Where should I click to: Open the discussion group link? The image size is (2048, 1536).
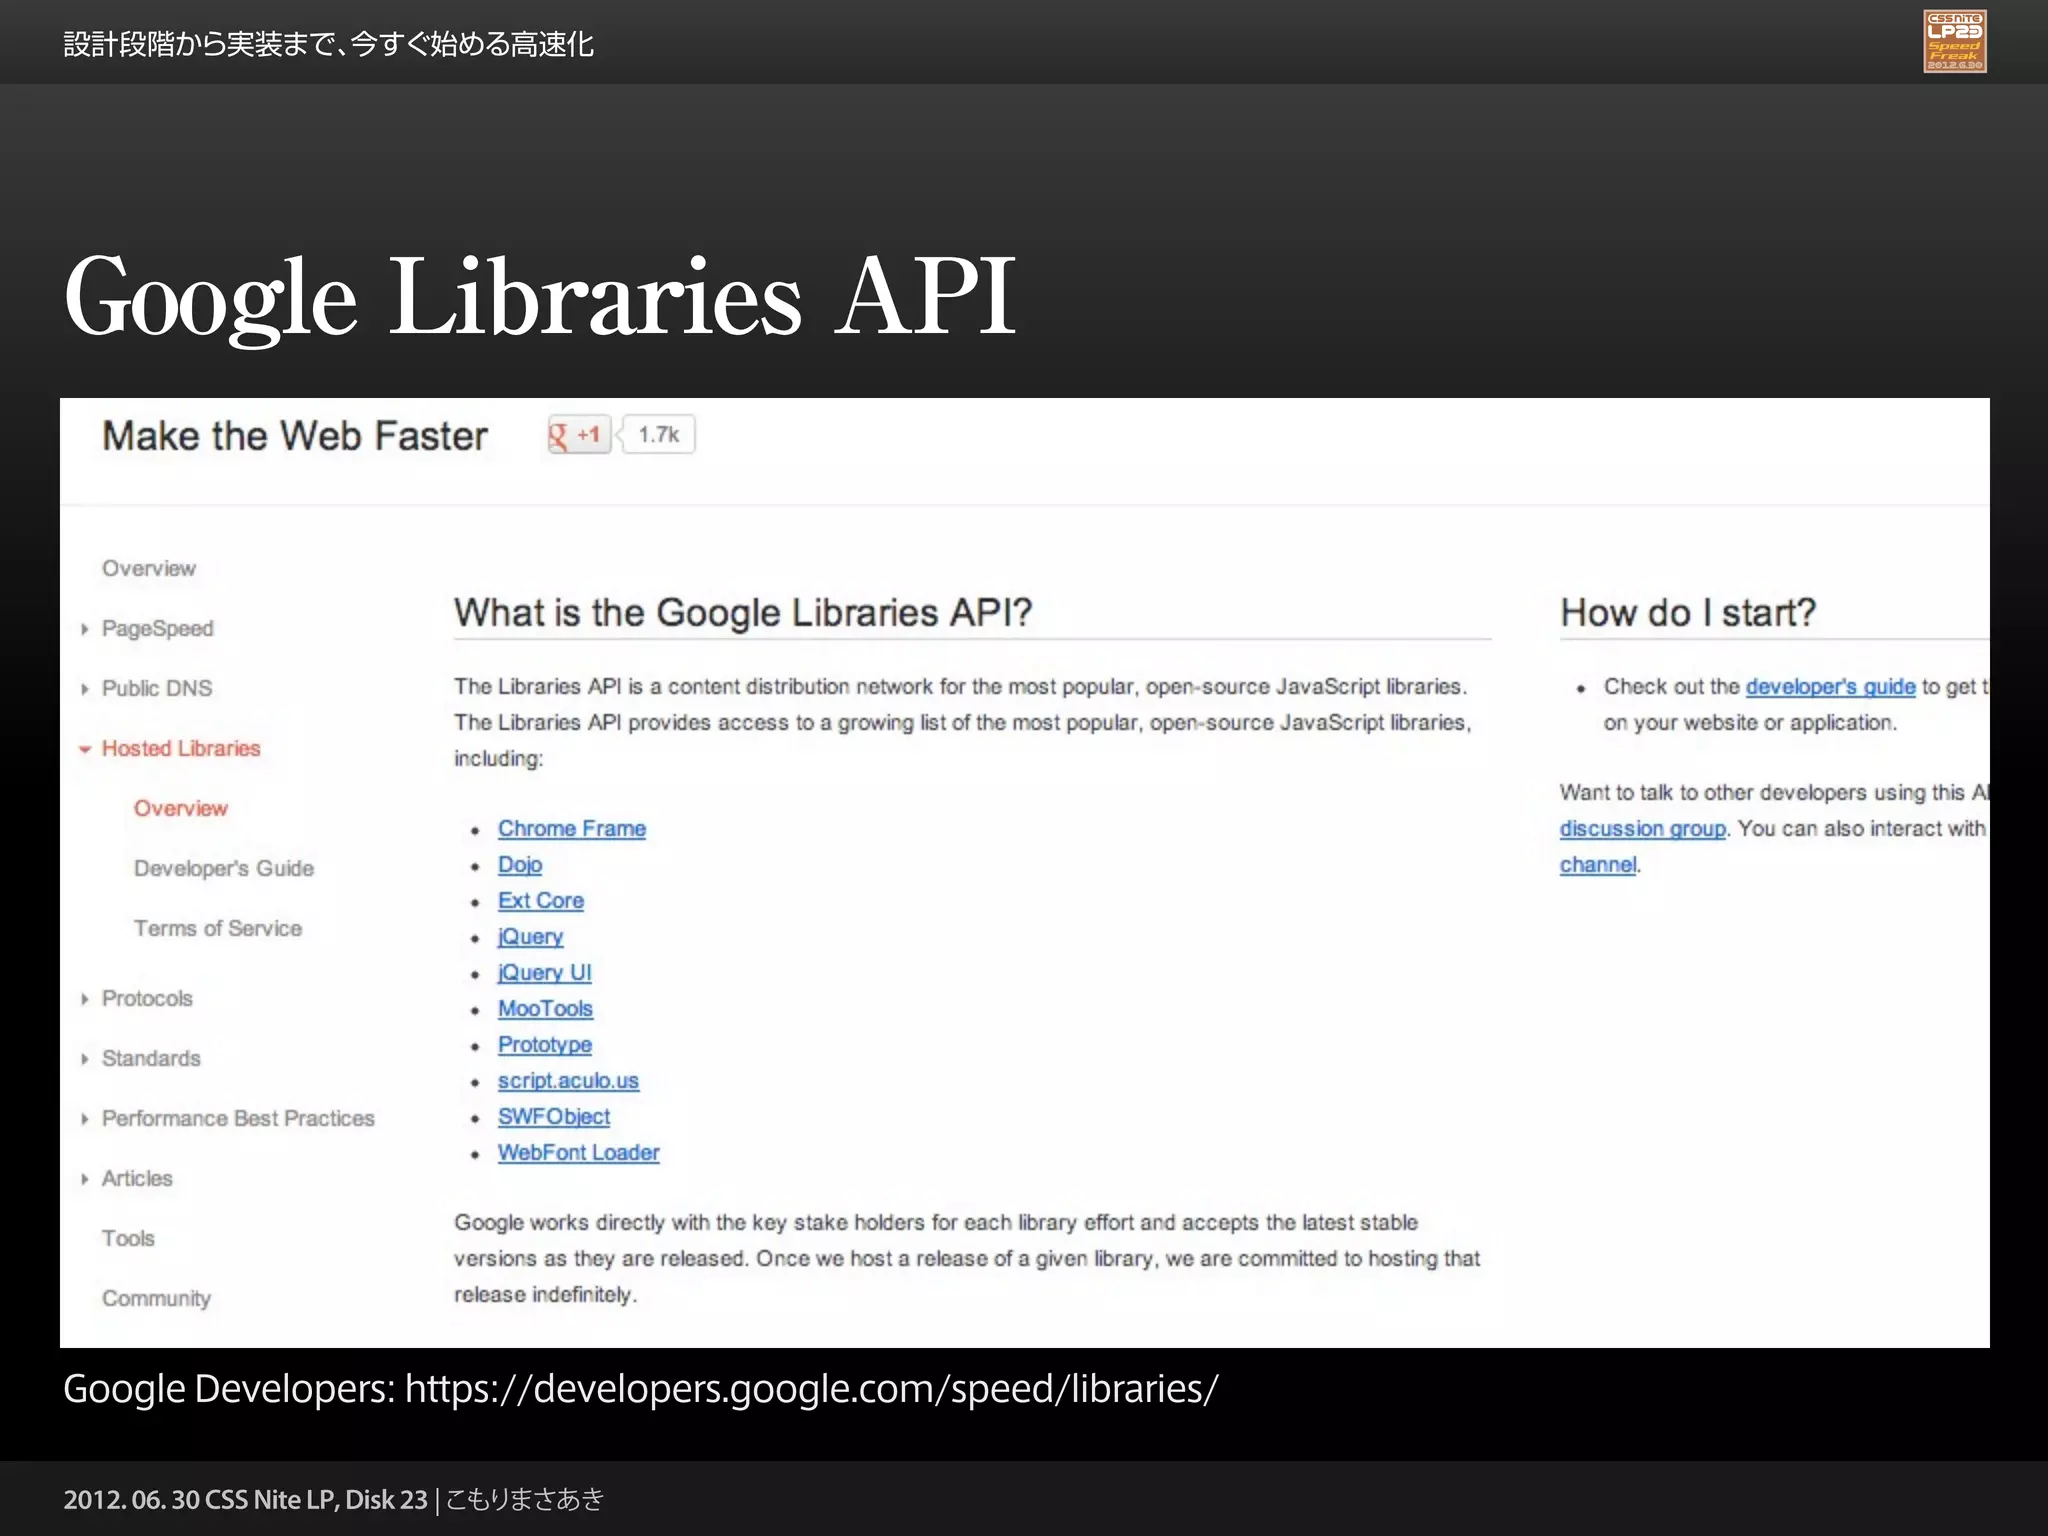[1642, 829]
